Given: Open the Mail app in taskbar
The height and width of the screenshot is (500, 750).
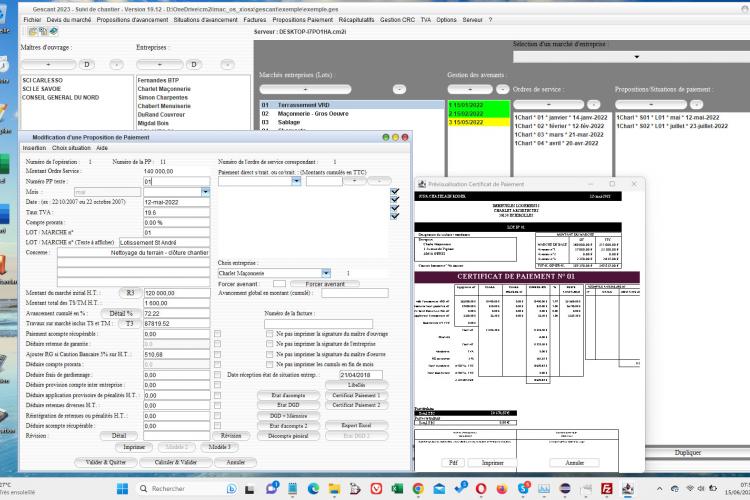Looking at the screenshot, I should pyautogui.click(x=439, y=489).
